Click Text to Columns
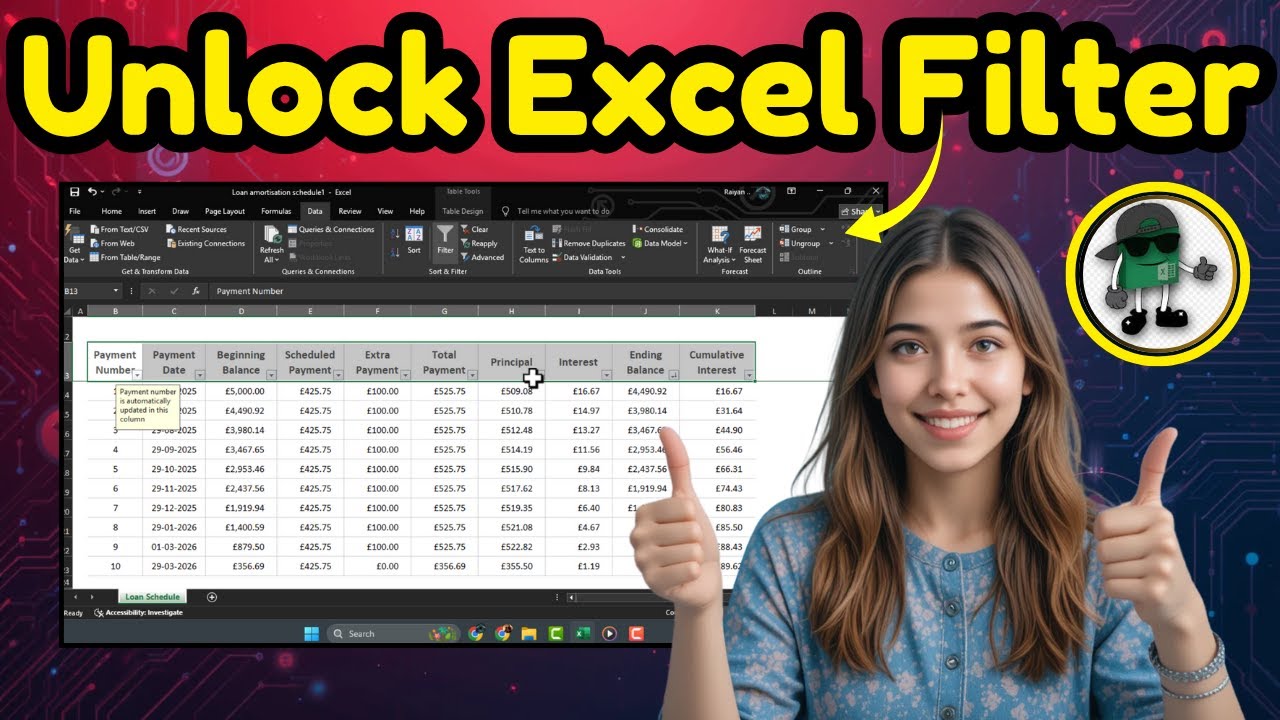The image size is (1280, 720). point(534,243)
